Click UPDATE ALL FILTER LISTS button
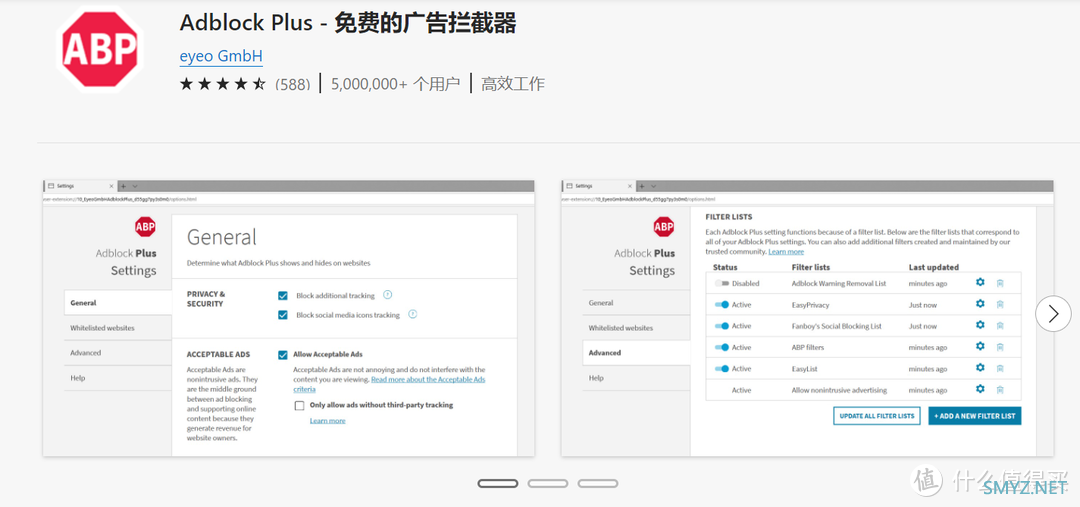The width and height of the screenshot is (1080, 507). [876, 416]
